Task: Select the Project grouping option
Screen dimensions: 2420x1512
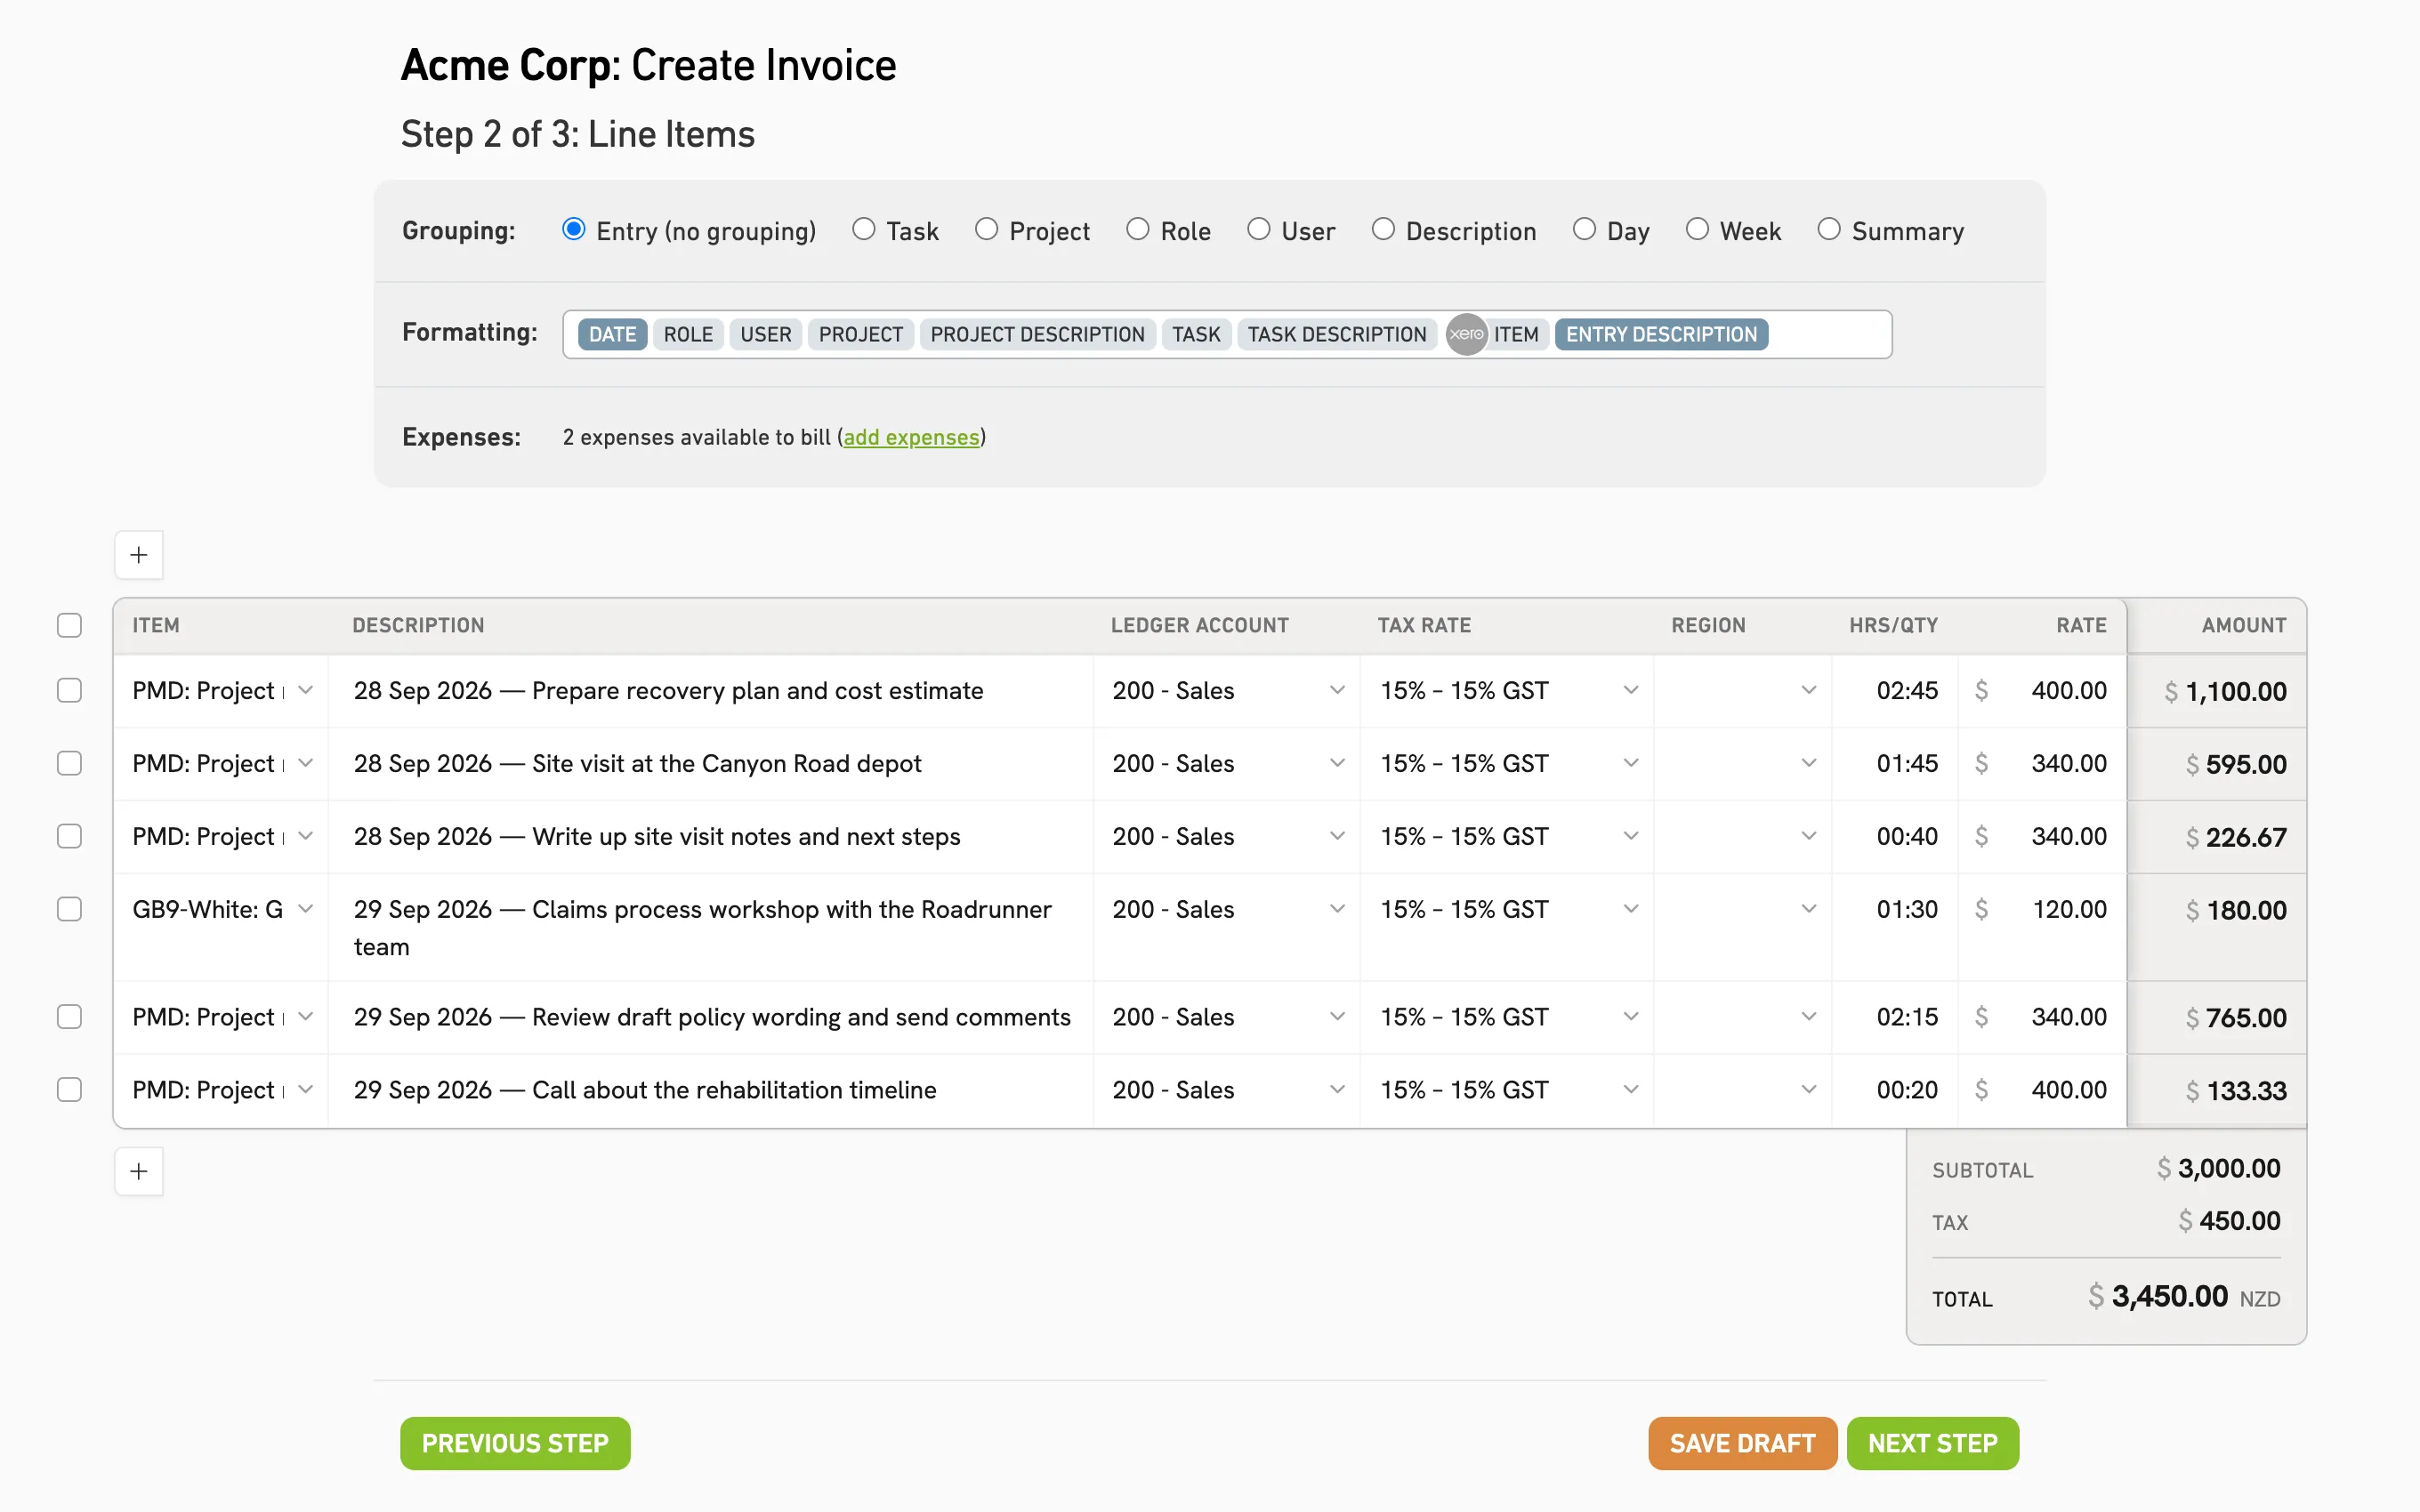Action: tap(986, 230)
